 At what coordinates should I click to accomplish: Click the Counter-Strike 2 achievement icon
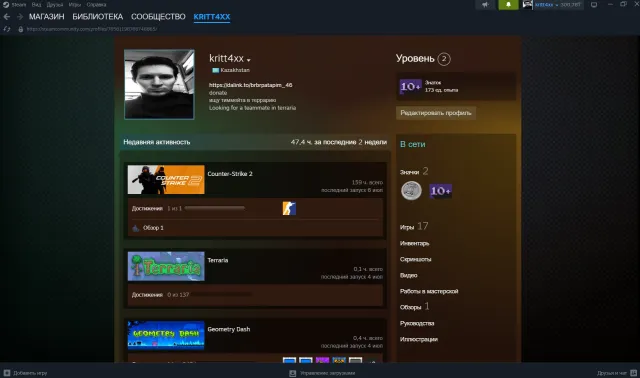(x=289, y=208)
